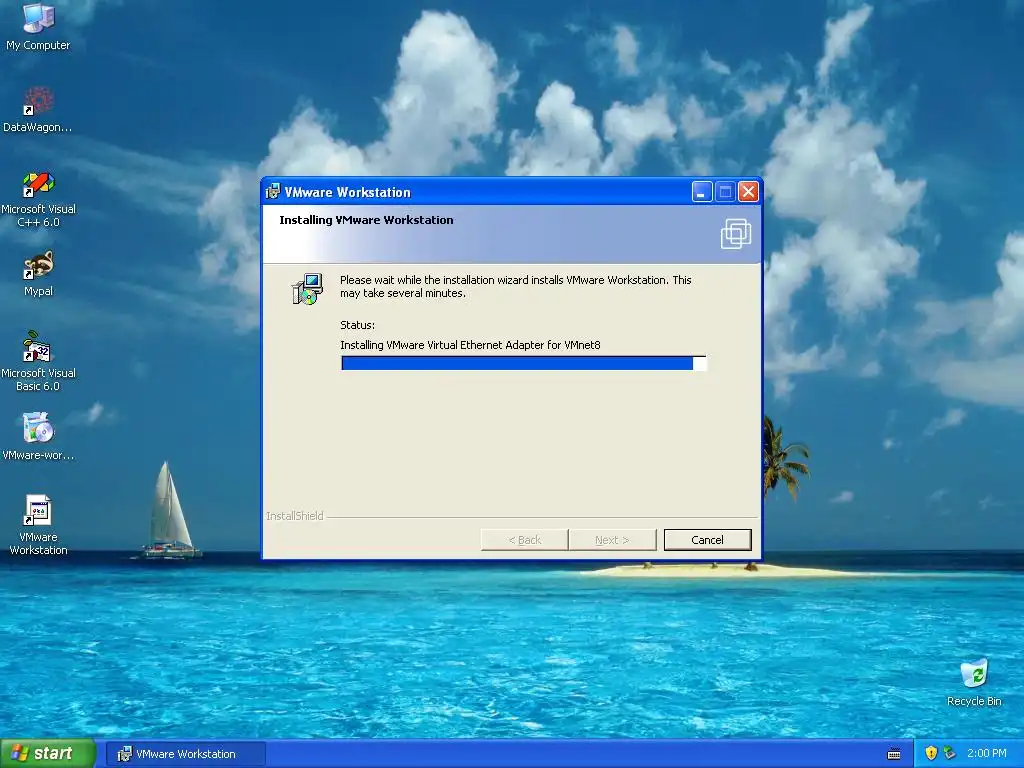Screen dimensions: 1024x768
Task: Click 'Installing VMware Virtual Ethernet Adapter' status text
Action: [470, 345]
